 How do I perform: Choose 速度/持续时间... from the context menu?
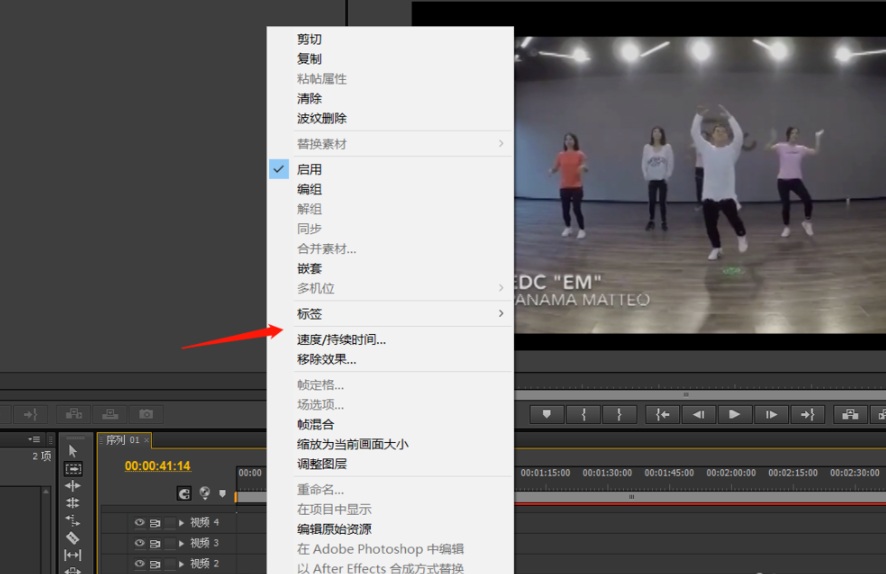(341, 340)
